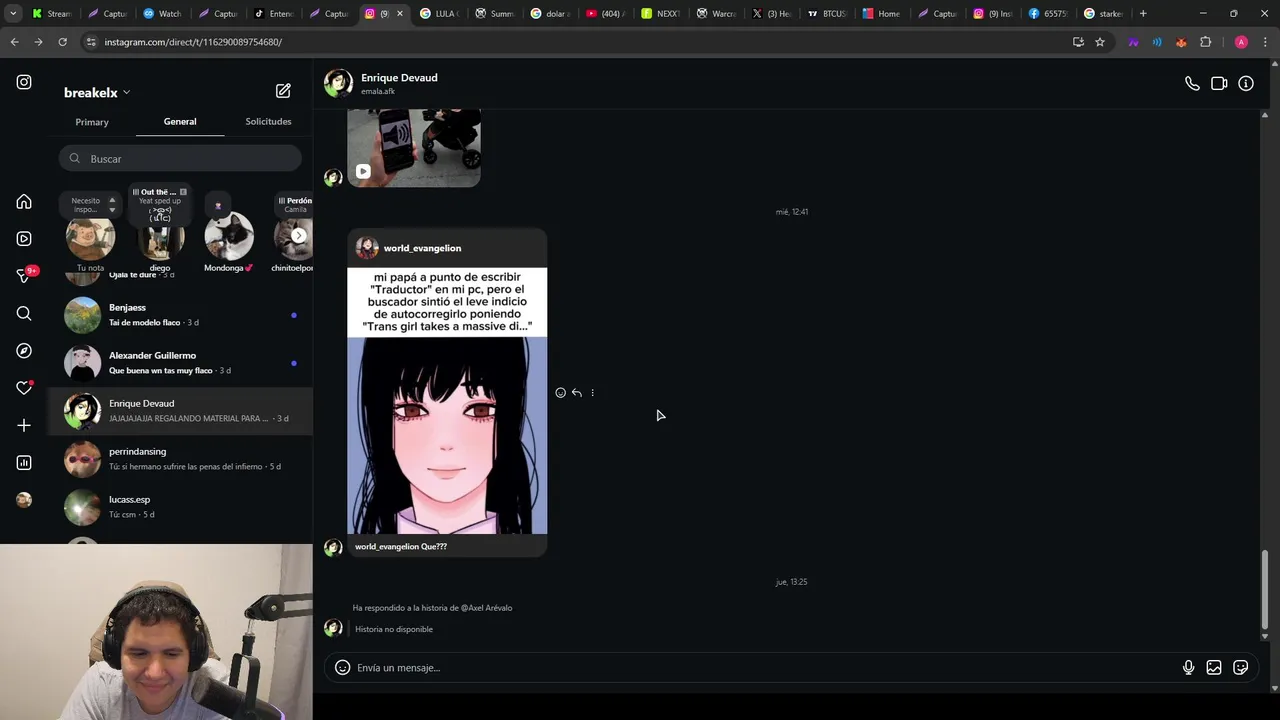Click world_evangelion Que??? caption
1280x720 pixels.
[401, 547]
